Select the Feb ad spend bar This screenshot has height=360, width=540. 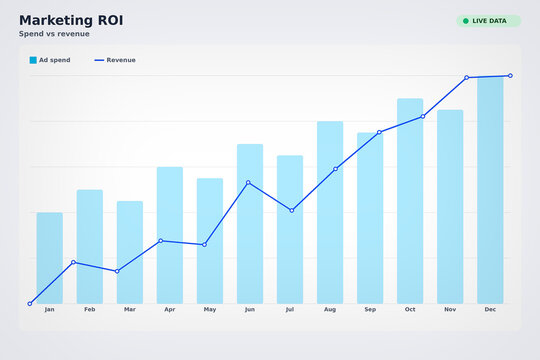[90, 247]
